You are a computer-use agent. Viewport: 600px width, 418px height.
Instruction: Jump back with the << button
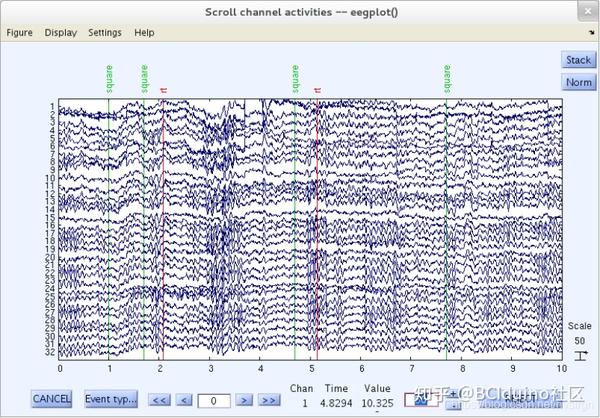pyautogui.click(x=158, y=400)
